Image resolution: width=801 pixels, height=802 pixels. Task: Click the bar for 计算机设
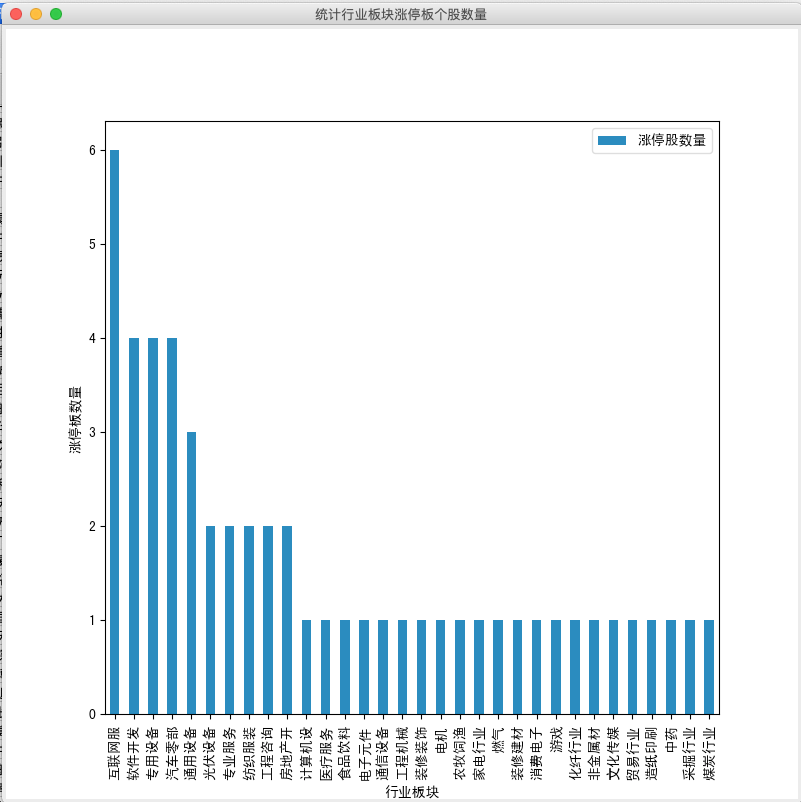point(306,667)
